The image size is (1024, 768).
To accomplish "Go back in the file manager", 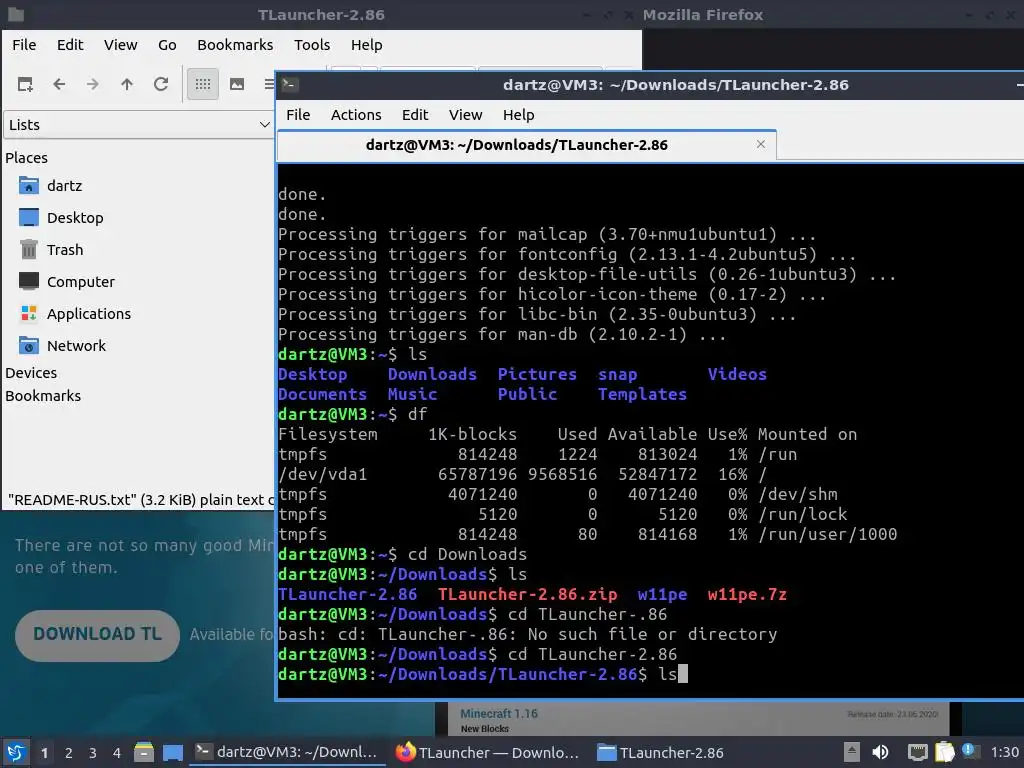I will pyautogui.click(x=59, y=84).
